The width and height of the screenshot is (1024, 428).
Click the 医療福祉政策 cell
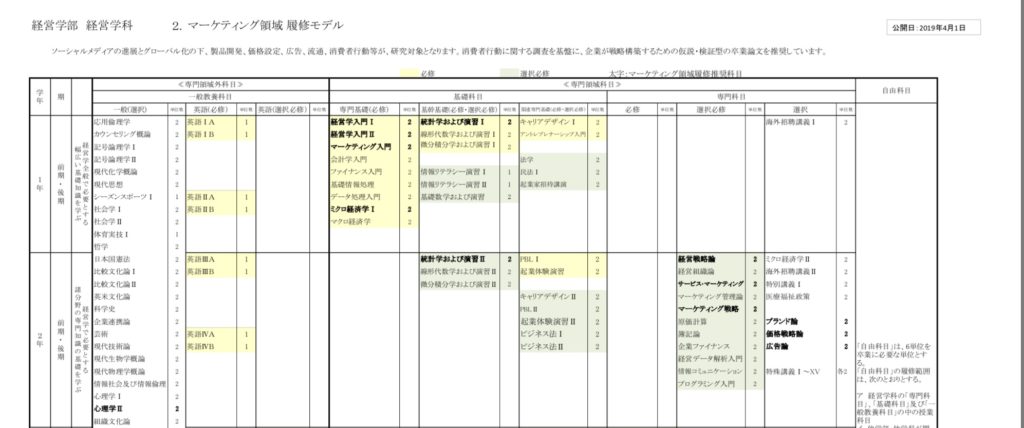coord(788,297)
